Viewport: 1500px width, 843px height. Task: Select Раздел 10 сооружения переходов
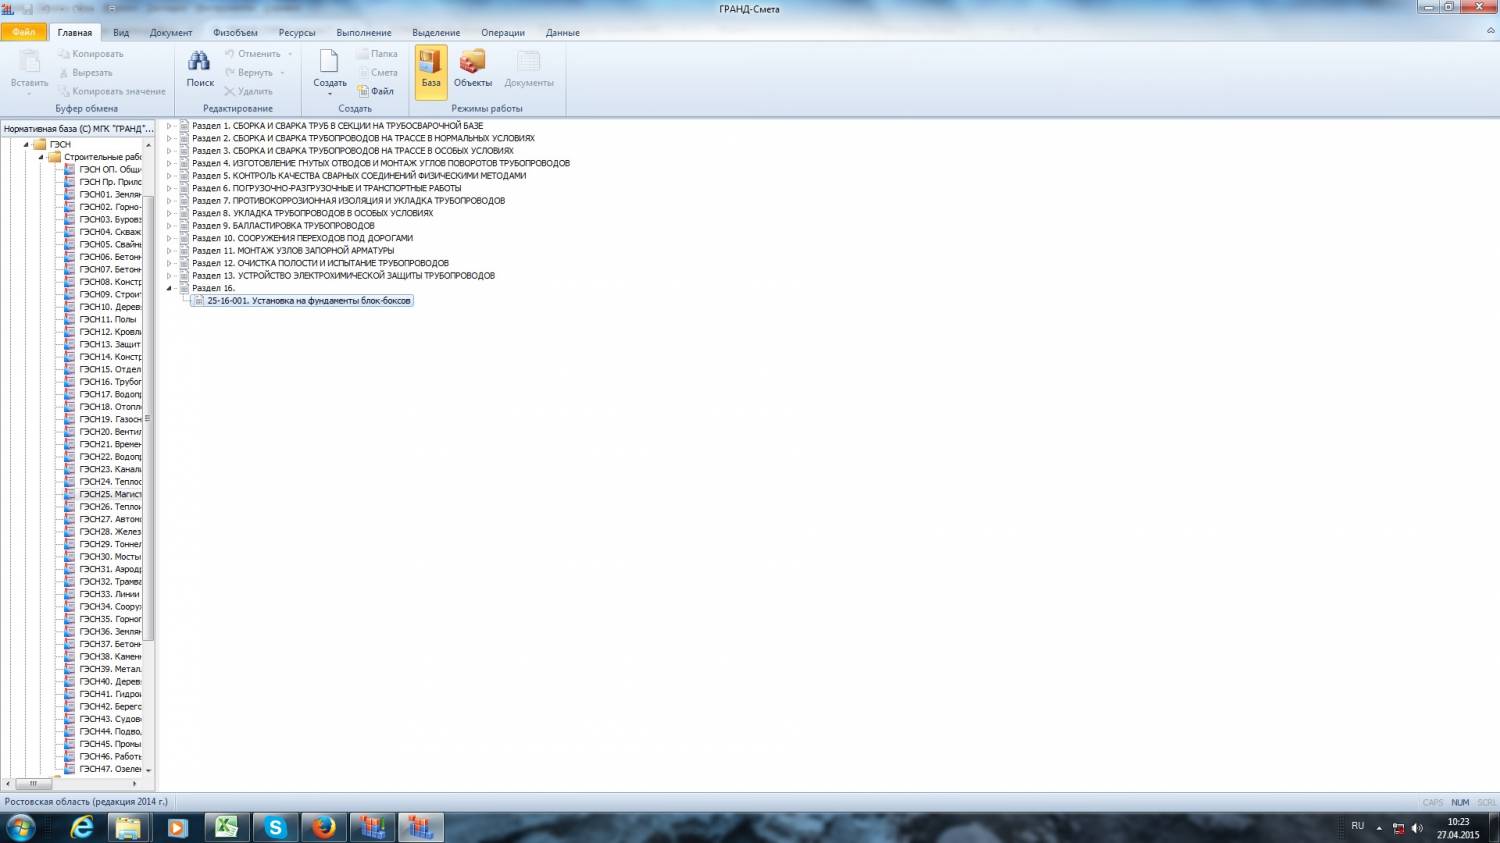pyautogui.click(x=302, y=238)
